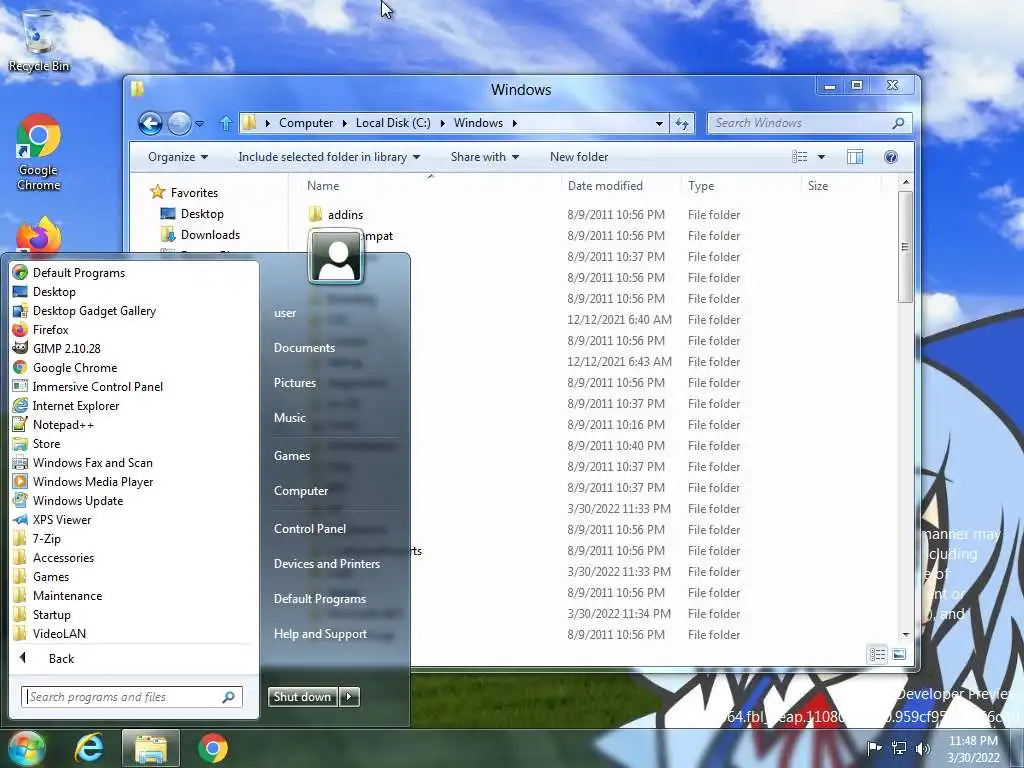Refresh the Windows folder view
This screenshot has height=768, width=1024.
682,123
